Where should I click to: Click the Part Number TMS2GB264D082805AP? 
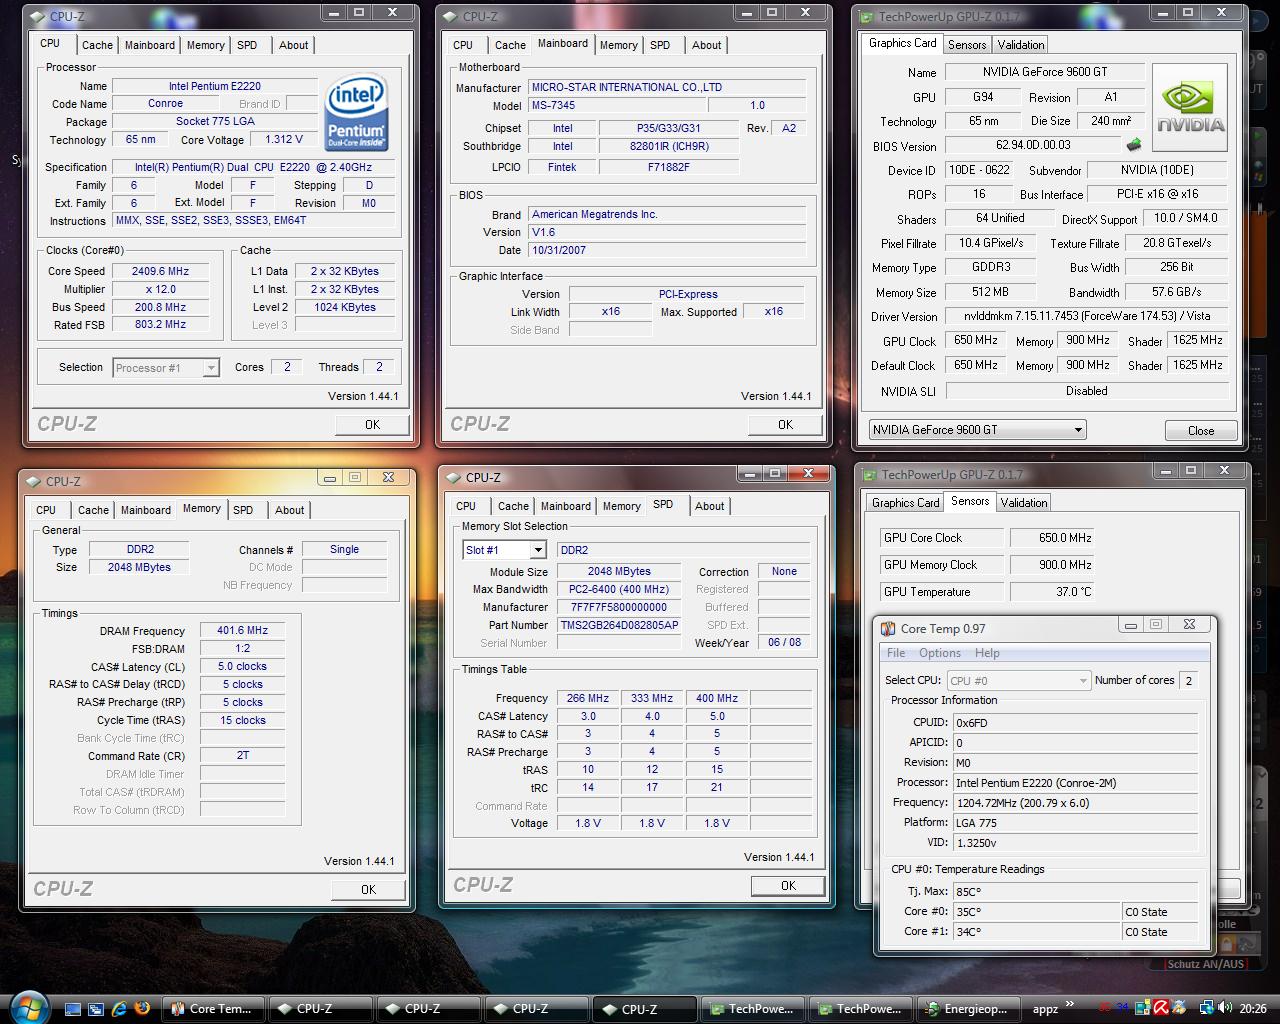click(619, 625)
